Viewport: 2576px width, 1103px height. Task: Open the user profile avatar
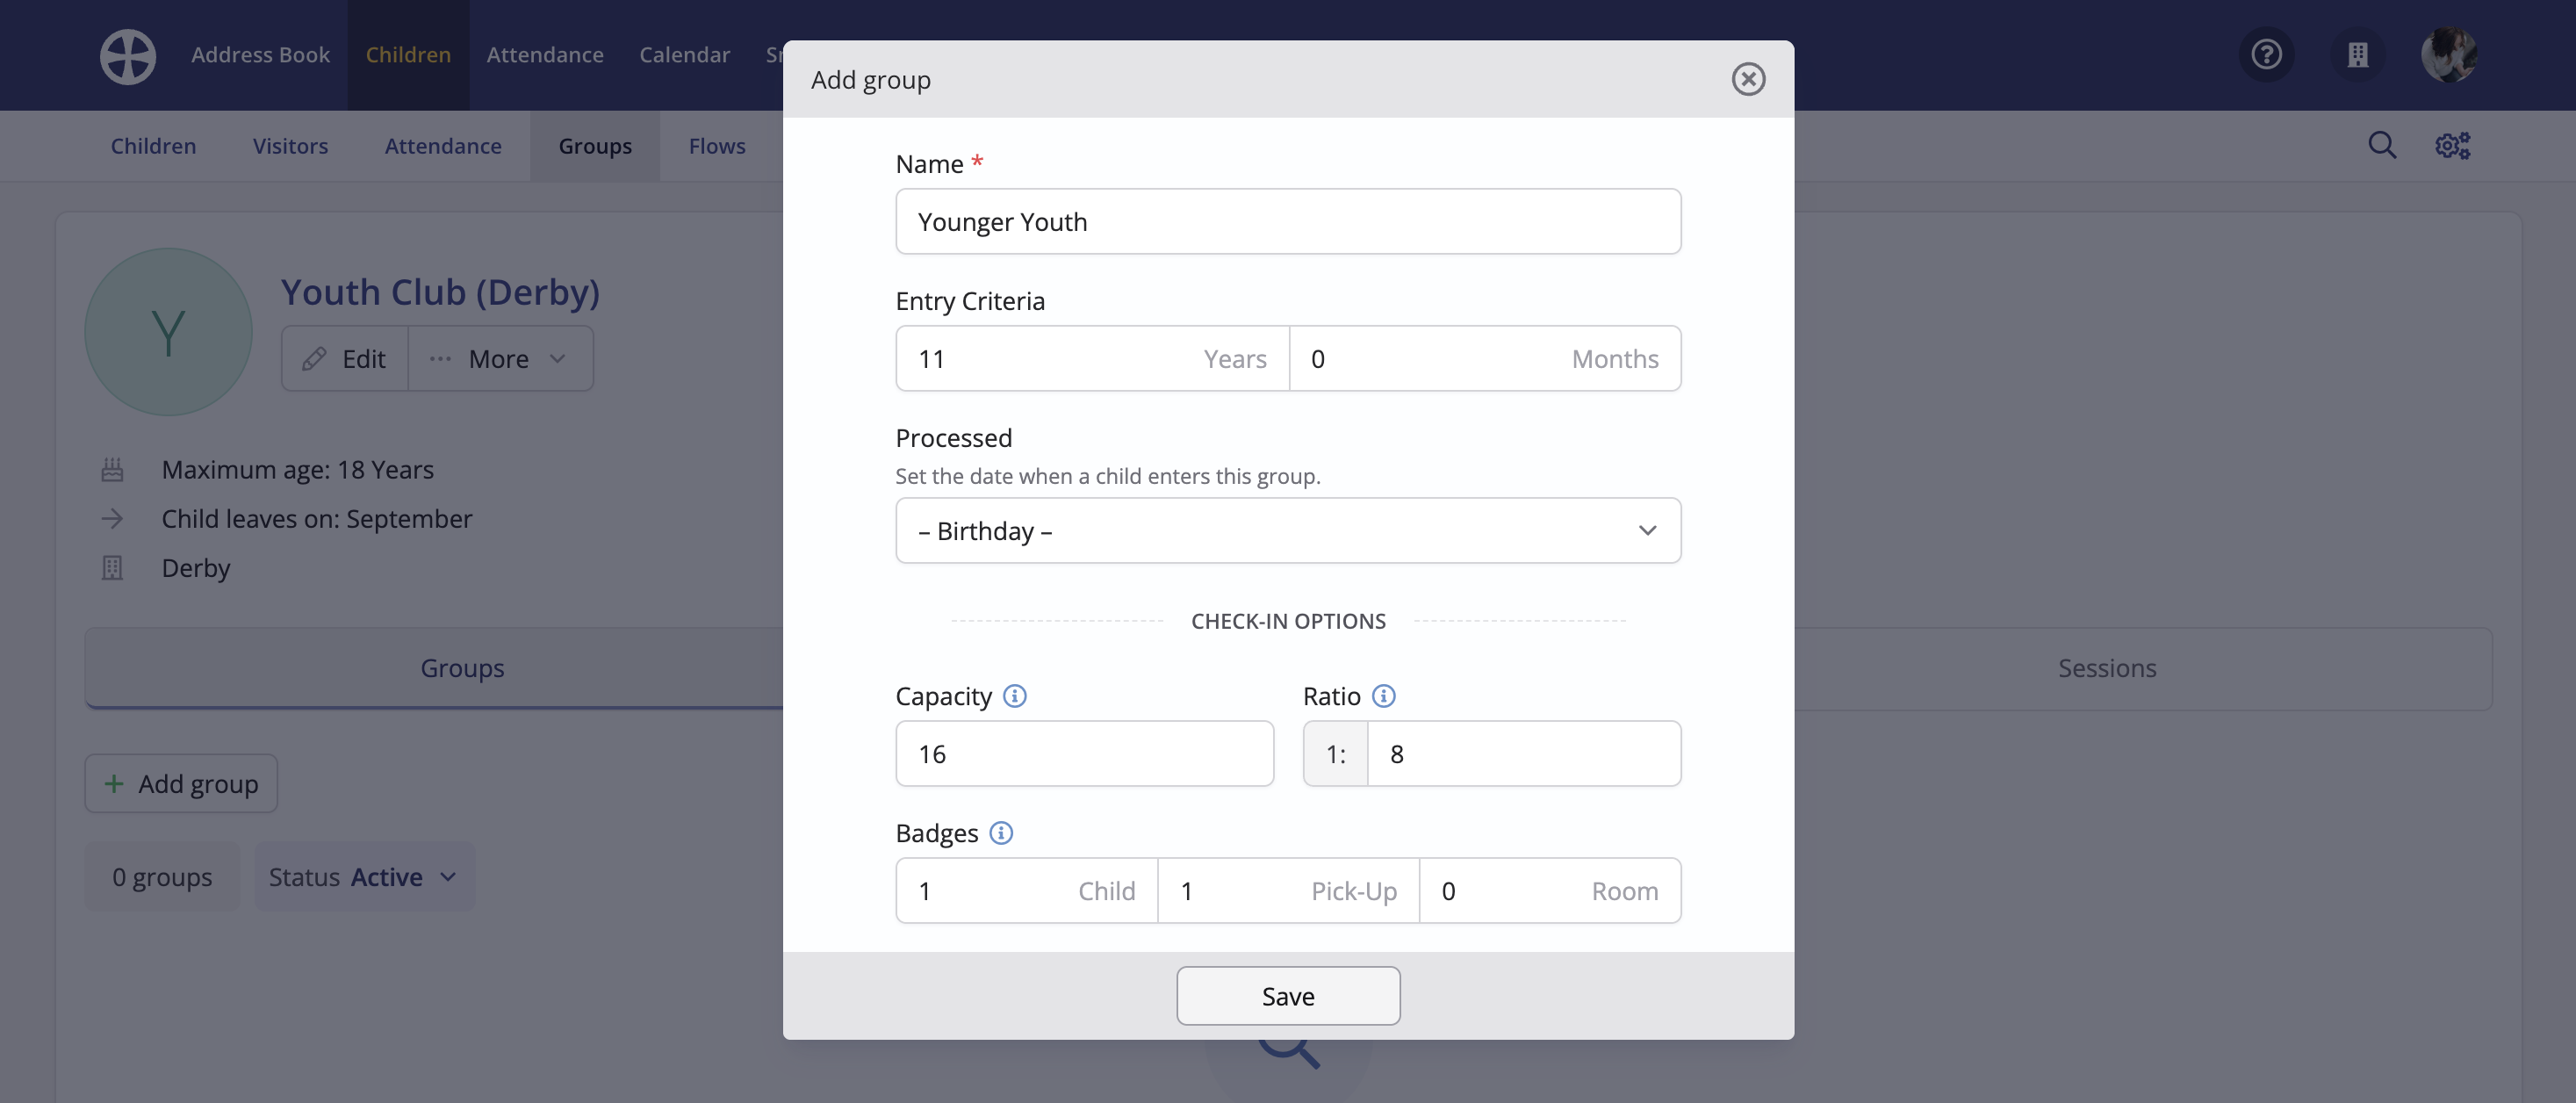[x=2448, y=54]
